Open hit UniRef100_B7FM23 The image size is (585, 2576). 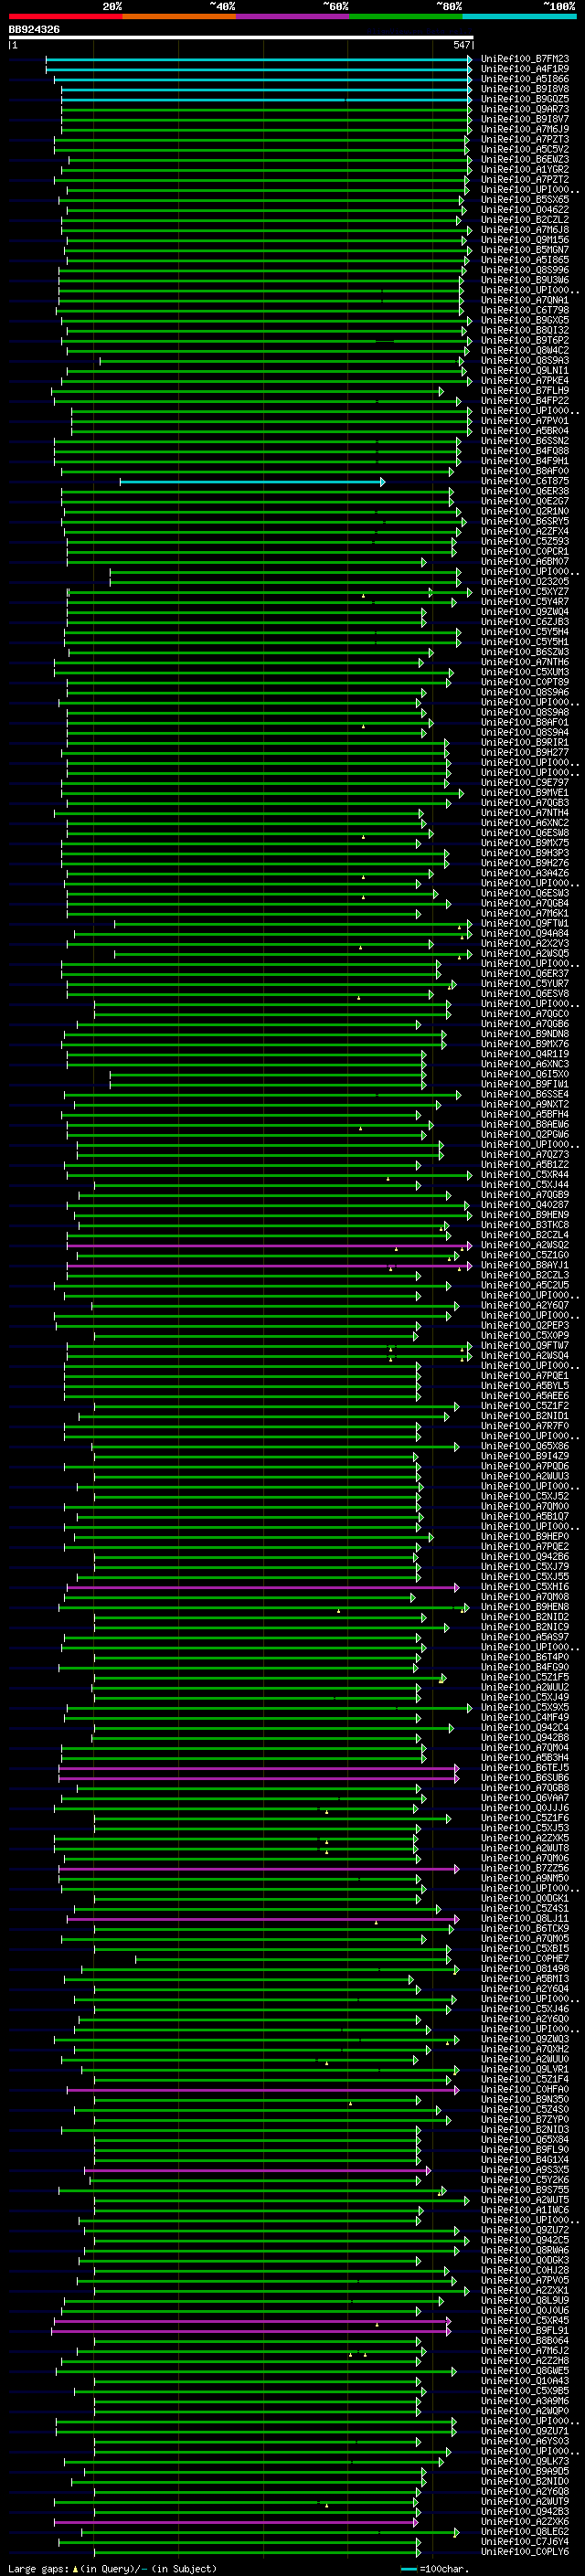coord(524,59)
